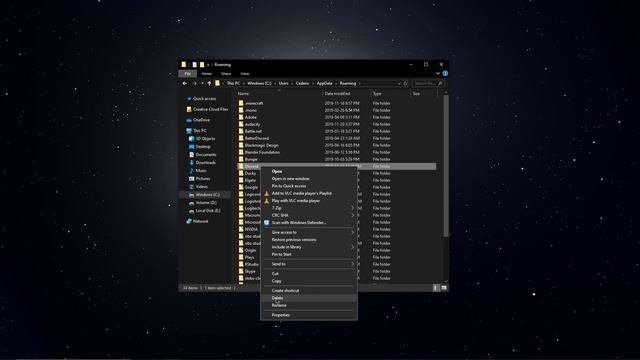The width and height of the screenshot is (640, 360).
Task: Click the VLC cone icon beside Add to Playlist
Action: coord(267,193)
